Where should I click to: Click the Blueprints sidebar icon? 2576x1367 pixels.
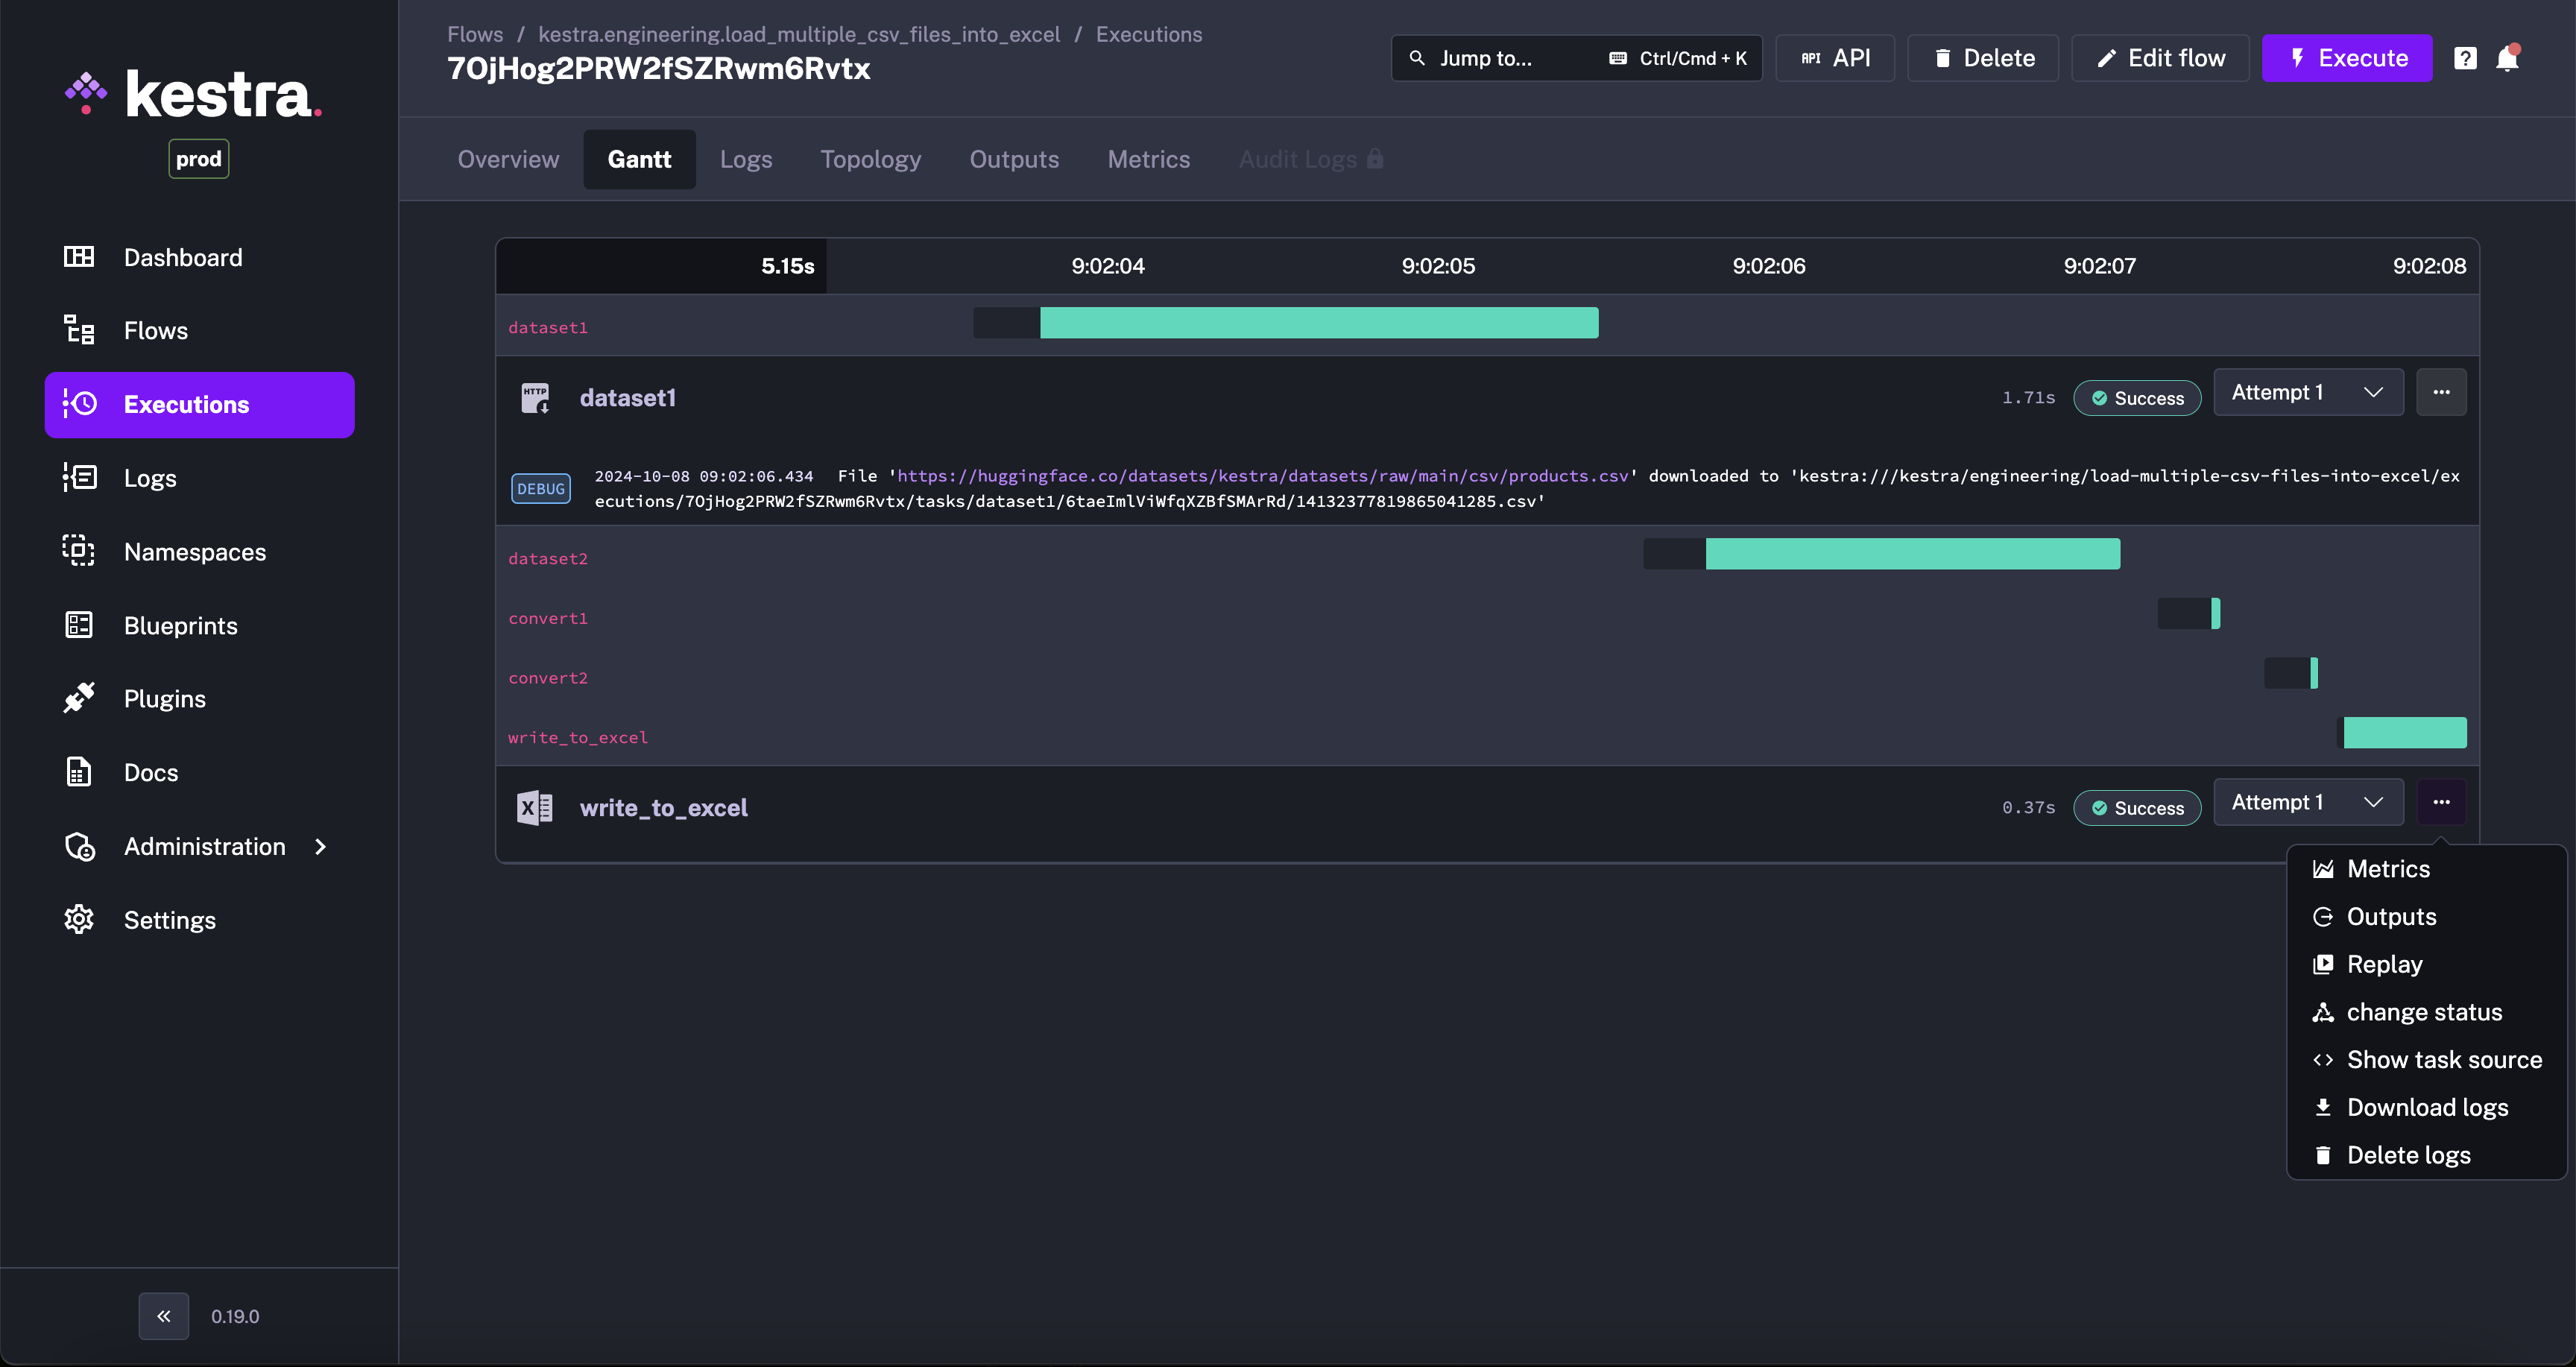coord(79,625)
